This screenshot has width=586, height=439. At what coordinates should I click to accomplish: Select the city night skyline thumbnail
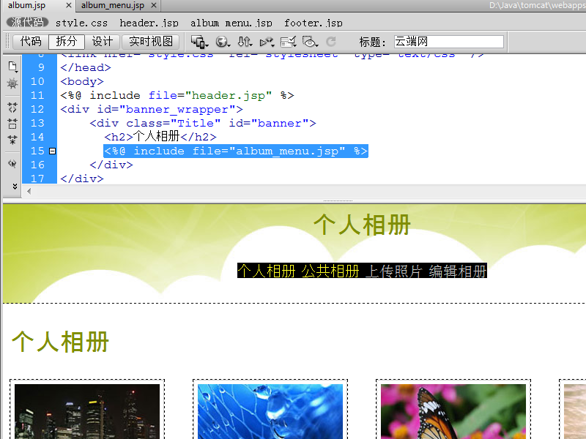pos(87,411)
